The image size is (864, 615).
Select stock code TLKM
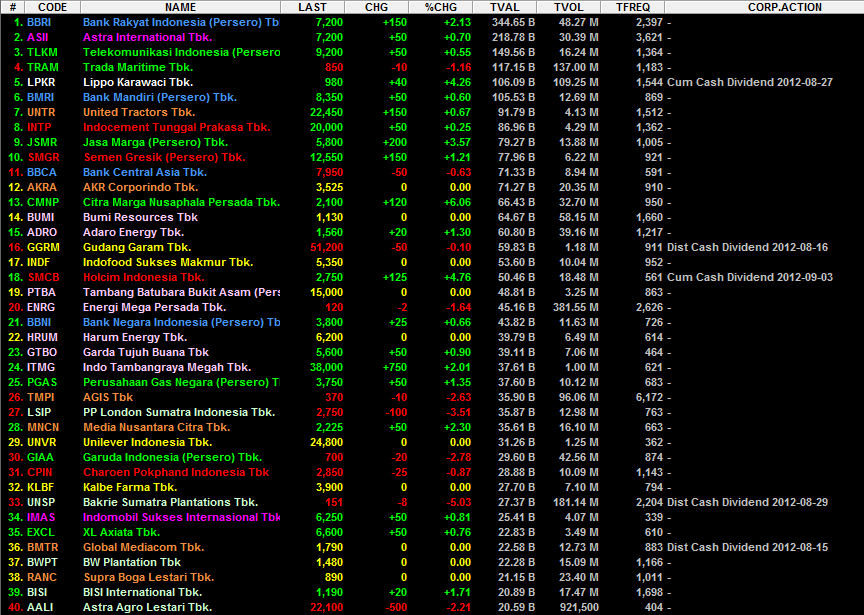click(42, 52)
